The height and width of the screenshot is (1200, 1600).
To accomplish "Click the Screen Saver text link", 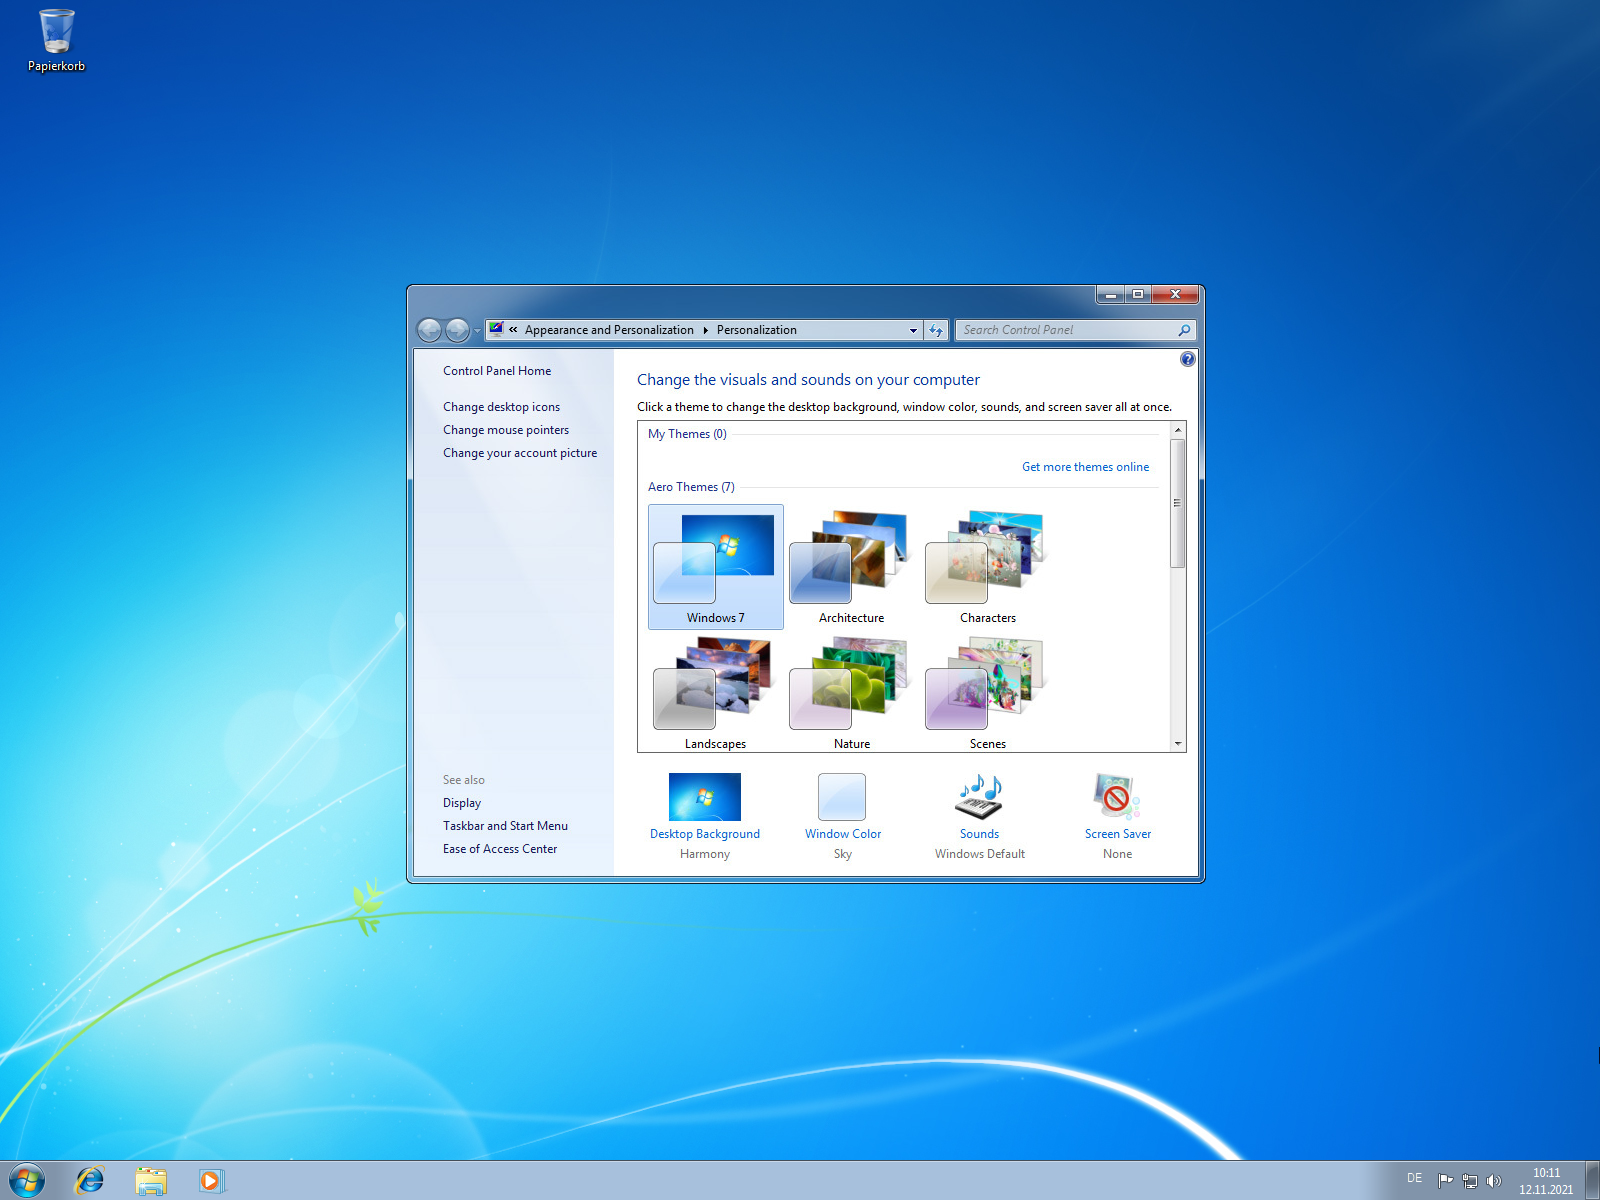I will tap(1118, 834).
